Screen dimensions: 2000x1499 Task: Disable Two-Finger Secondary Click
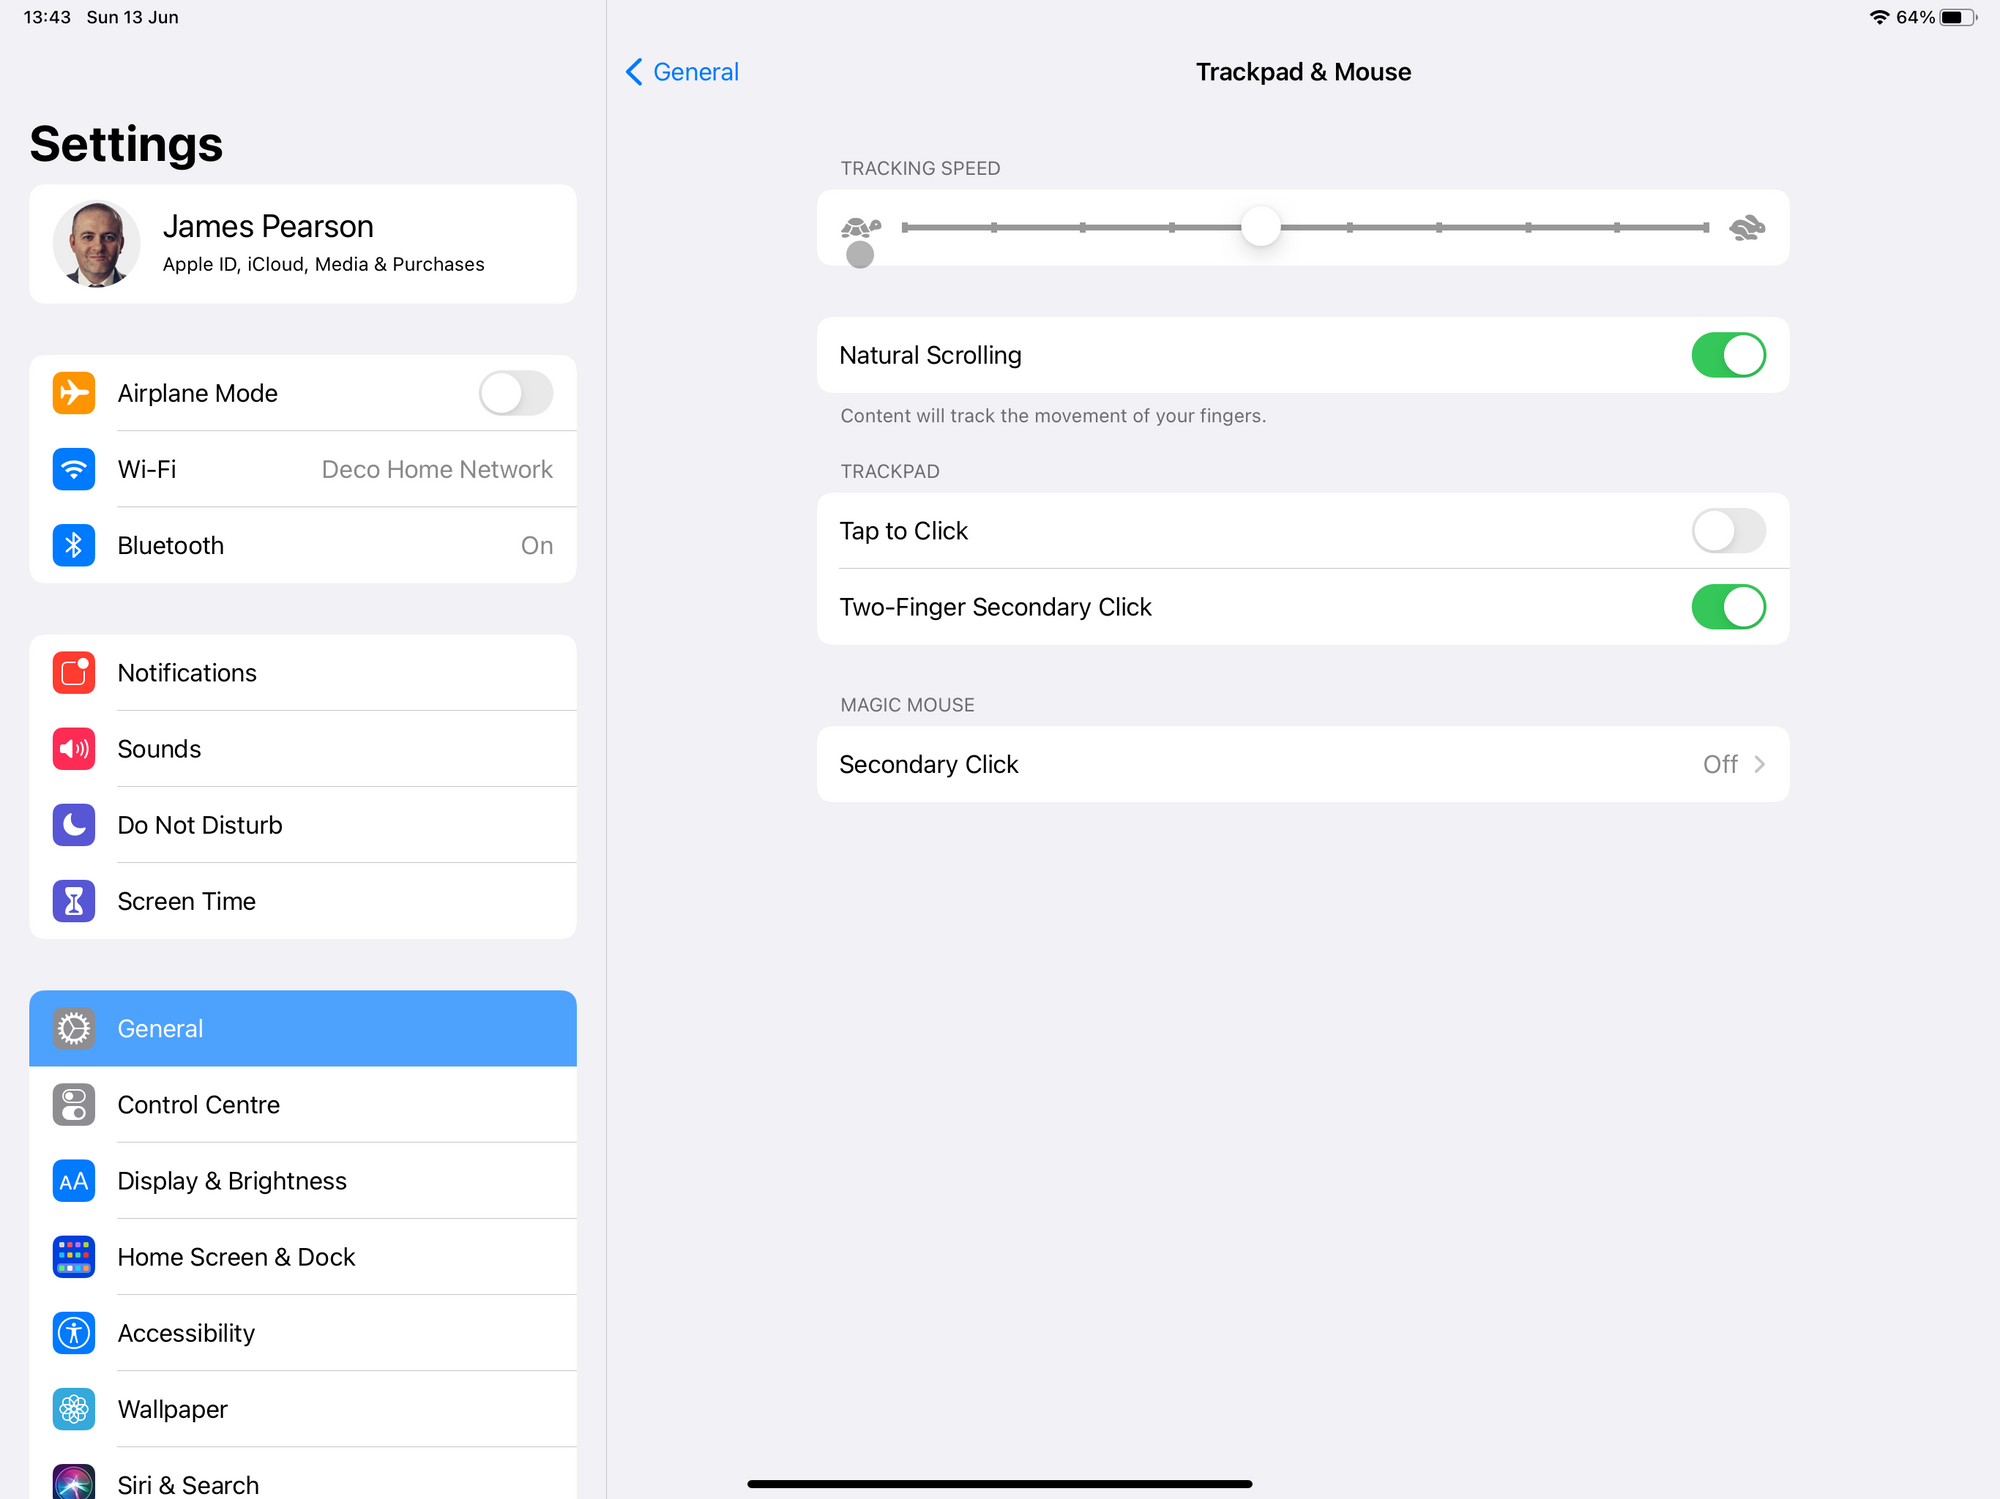click(1729, 606)
